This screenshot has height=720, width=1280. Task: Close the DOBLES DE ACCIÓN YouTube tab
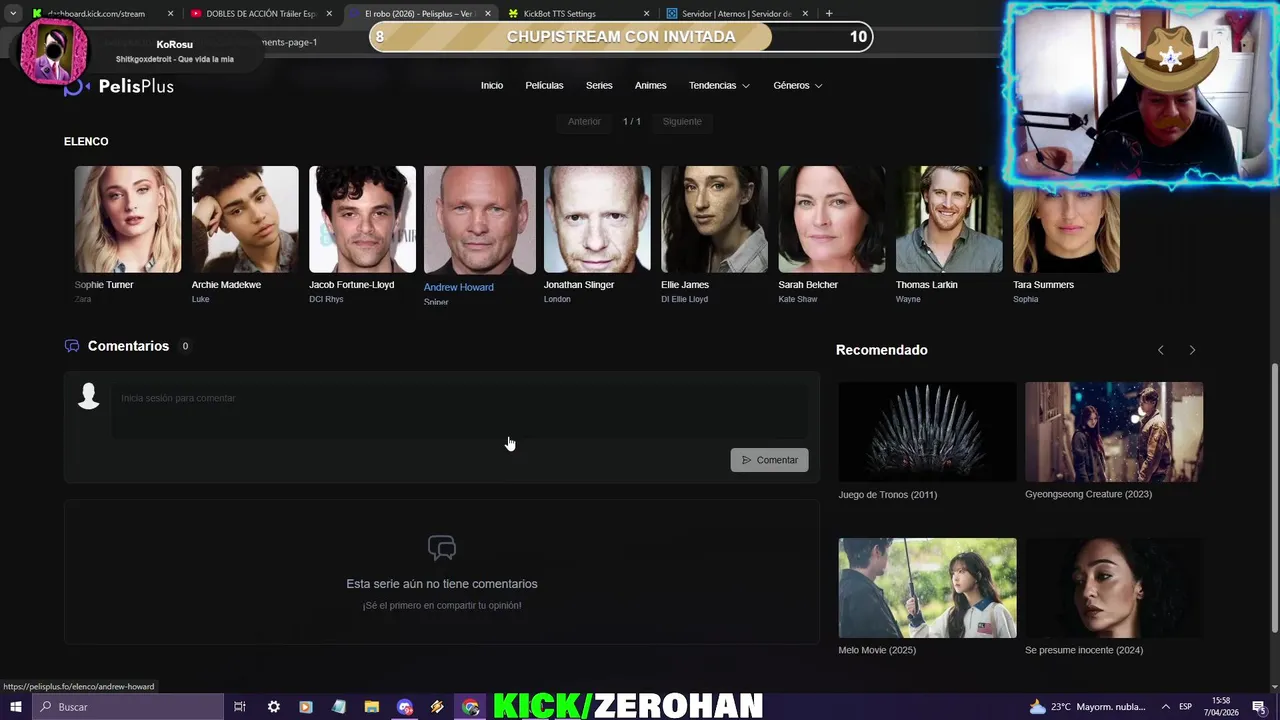(329, 14)
